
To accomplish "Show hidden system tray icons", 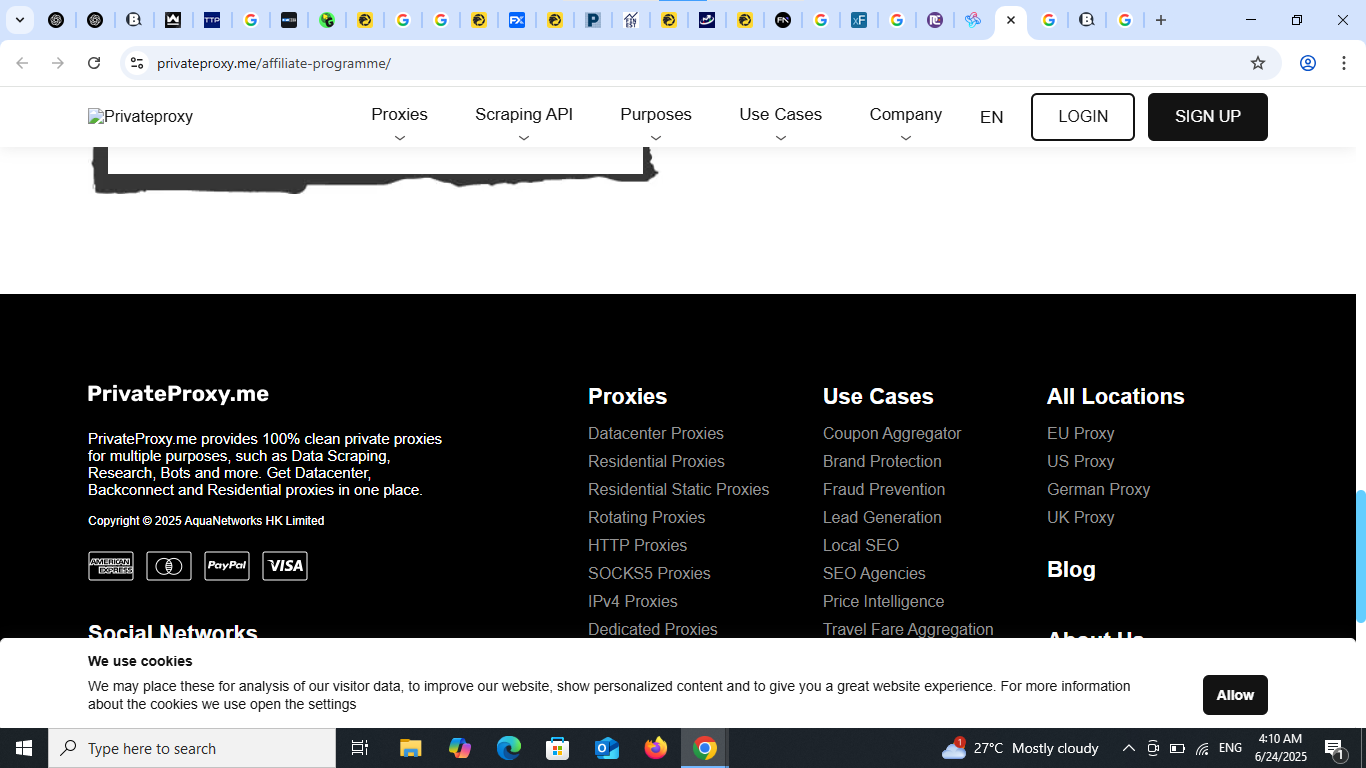I will coord(1128,748).
